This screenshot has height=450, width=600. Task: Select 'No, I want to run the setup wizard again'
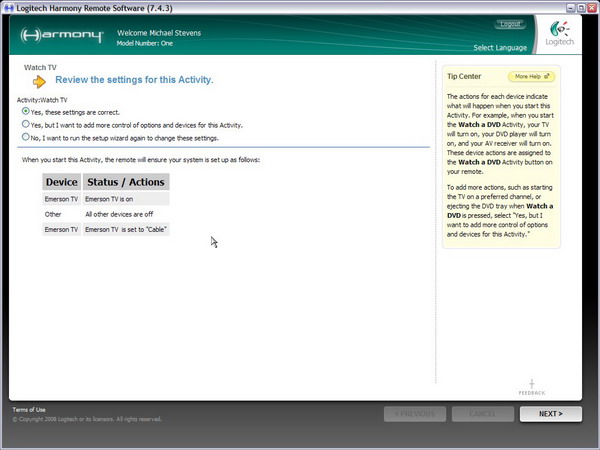(x=26, y=137)
